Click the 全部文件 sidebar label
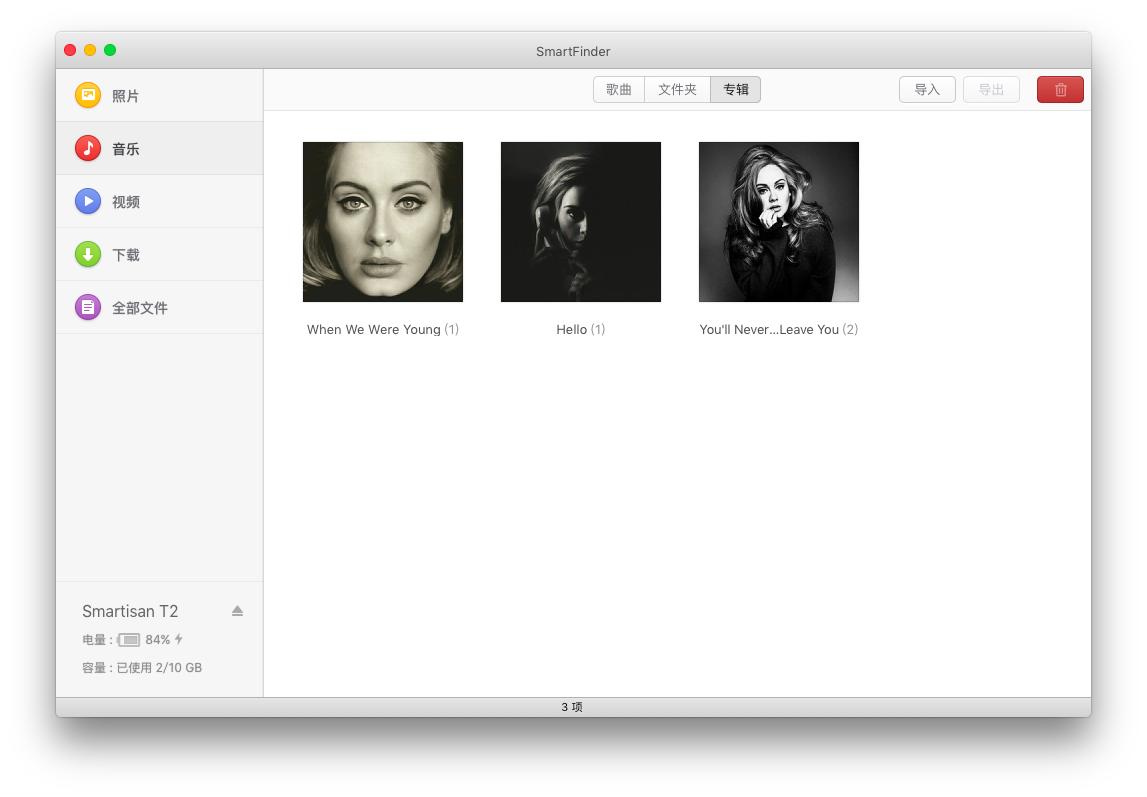 140,308
